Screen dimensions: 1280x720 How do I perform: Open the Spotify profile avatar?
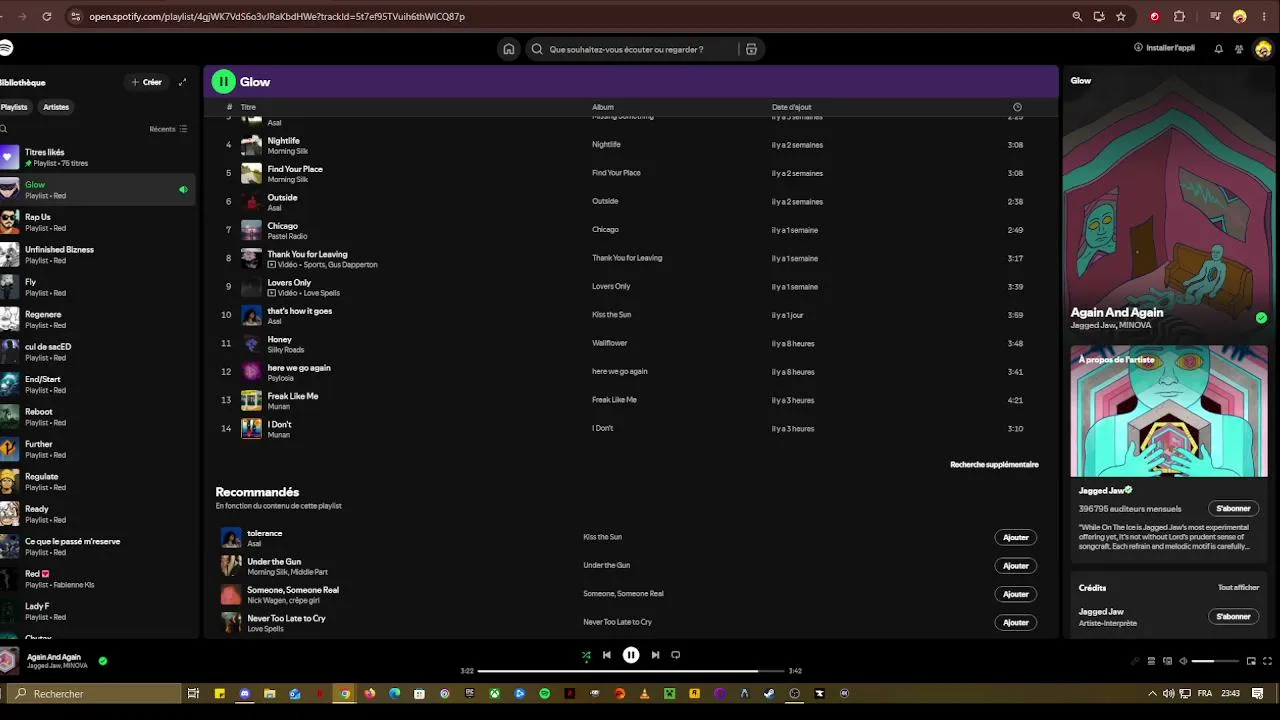pyautogui.click(x=1262, y=49)
